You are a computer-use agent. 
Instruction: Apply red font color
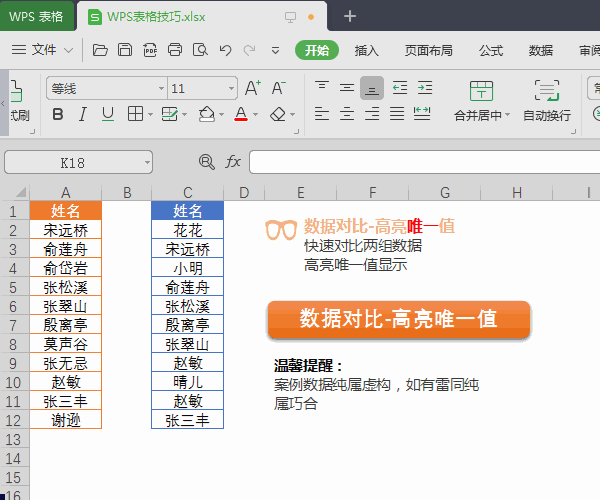[x=241, y=114]
